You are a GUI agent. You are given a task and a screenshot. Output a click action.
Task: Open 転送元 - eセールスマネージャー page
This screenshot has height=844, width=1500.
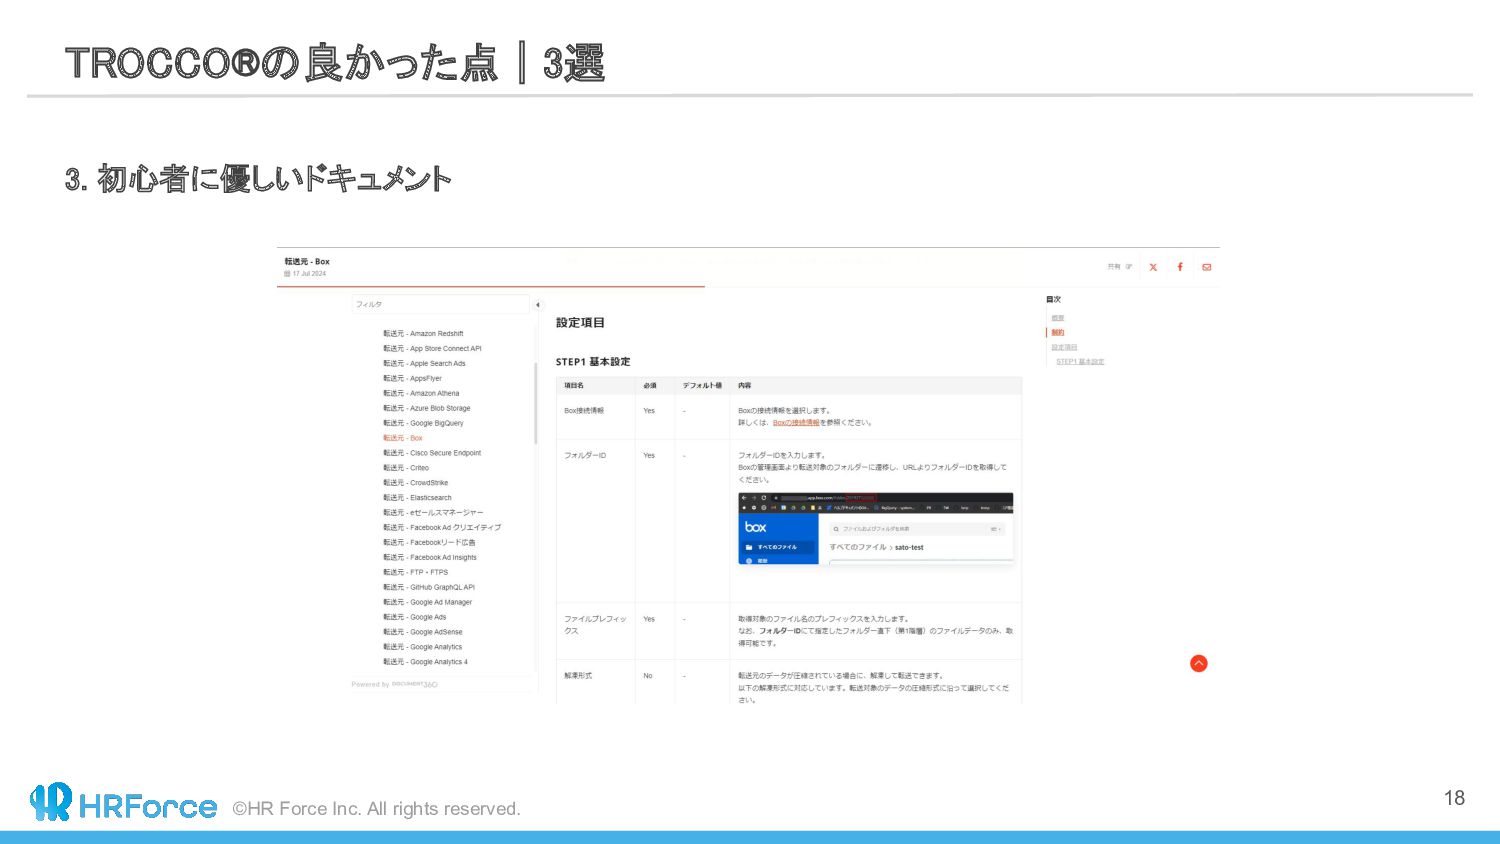point(433,513)
